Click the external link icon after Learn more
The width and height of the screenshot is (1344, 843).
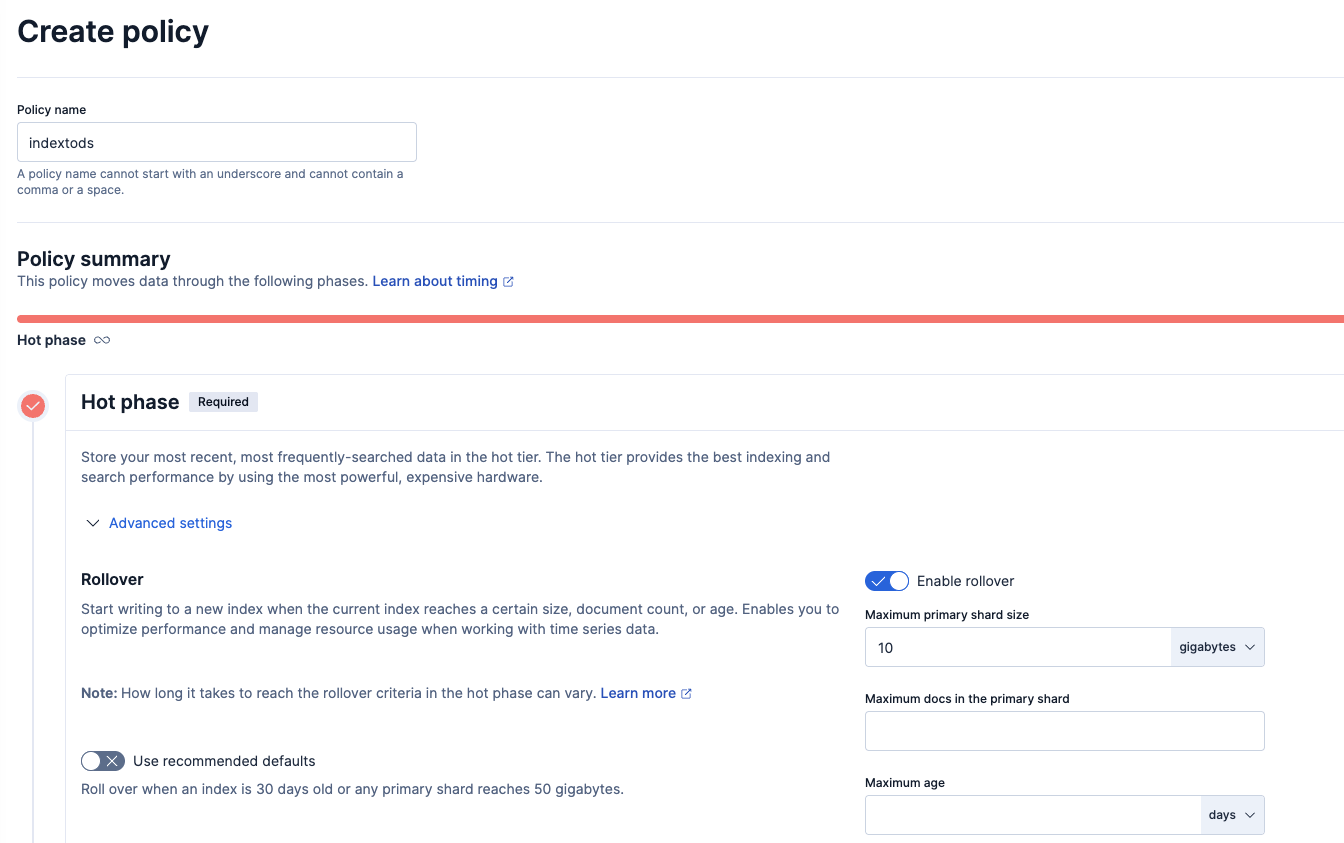tap(686, 693)
